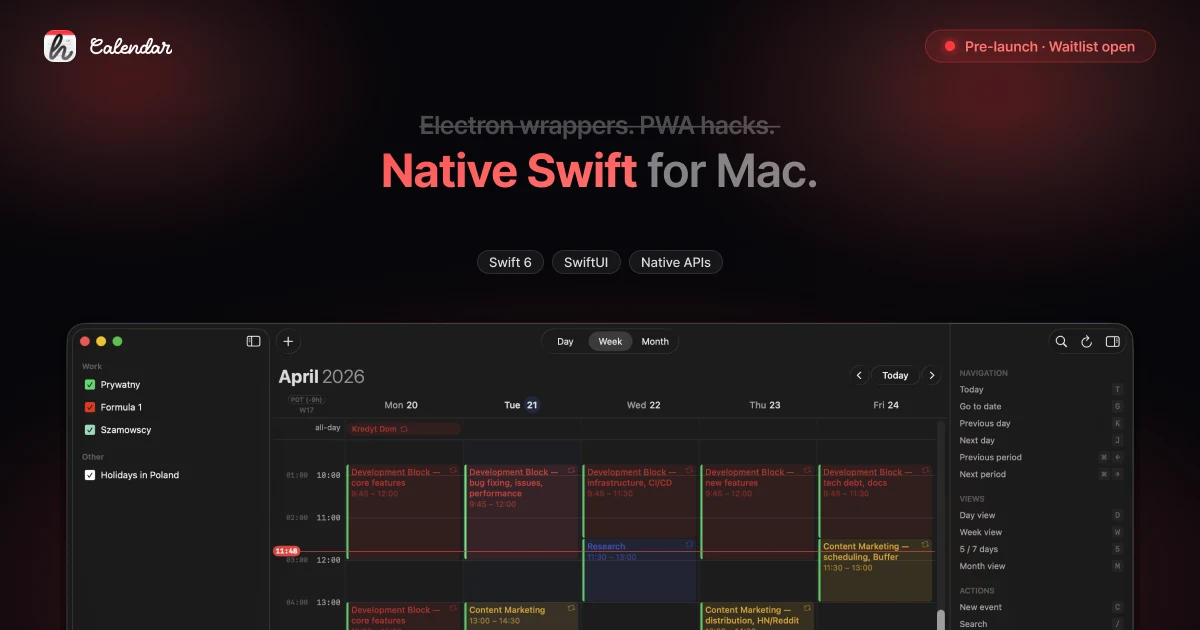Uncheck the Prywatny calendar

click(x=90, y=384)
